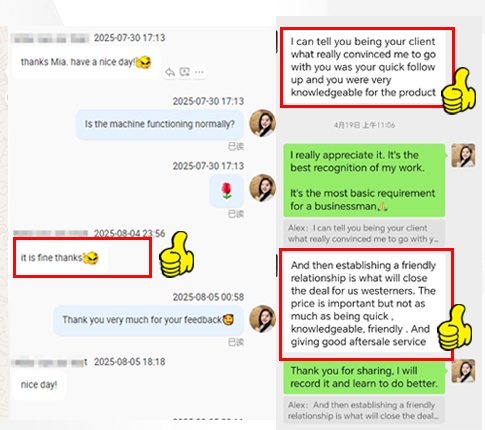Open quoted reply 'Alex: I can tell you being your client'
This screenshot has width=485, height=430.
(x=364, y=233)
